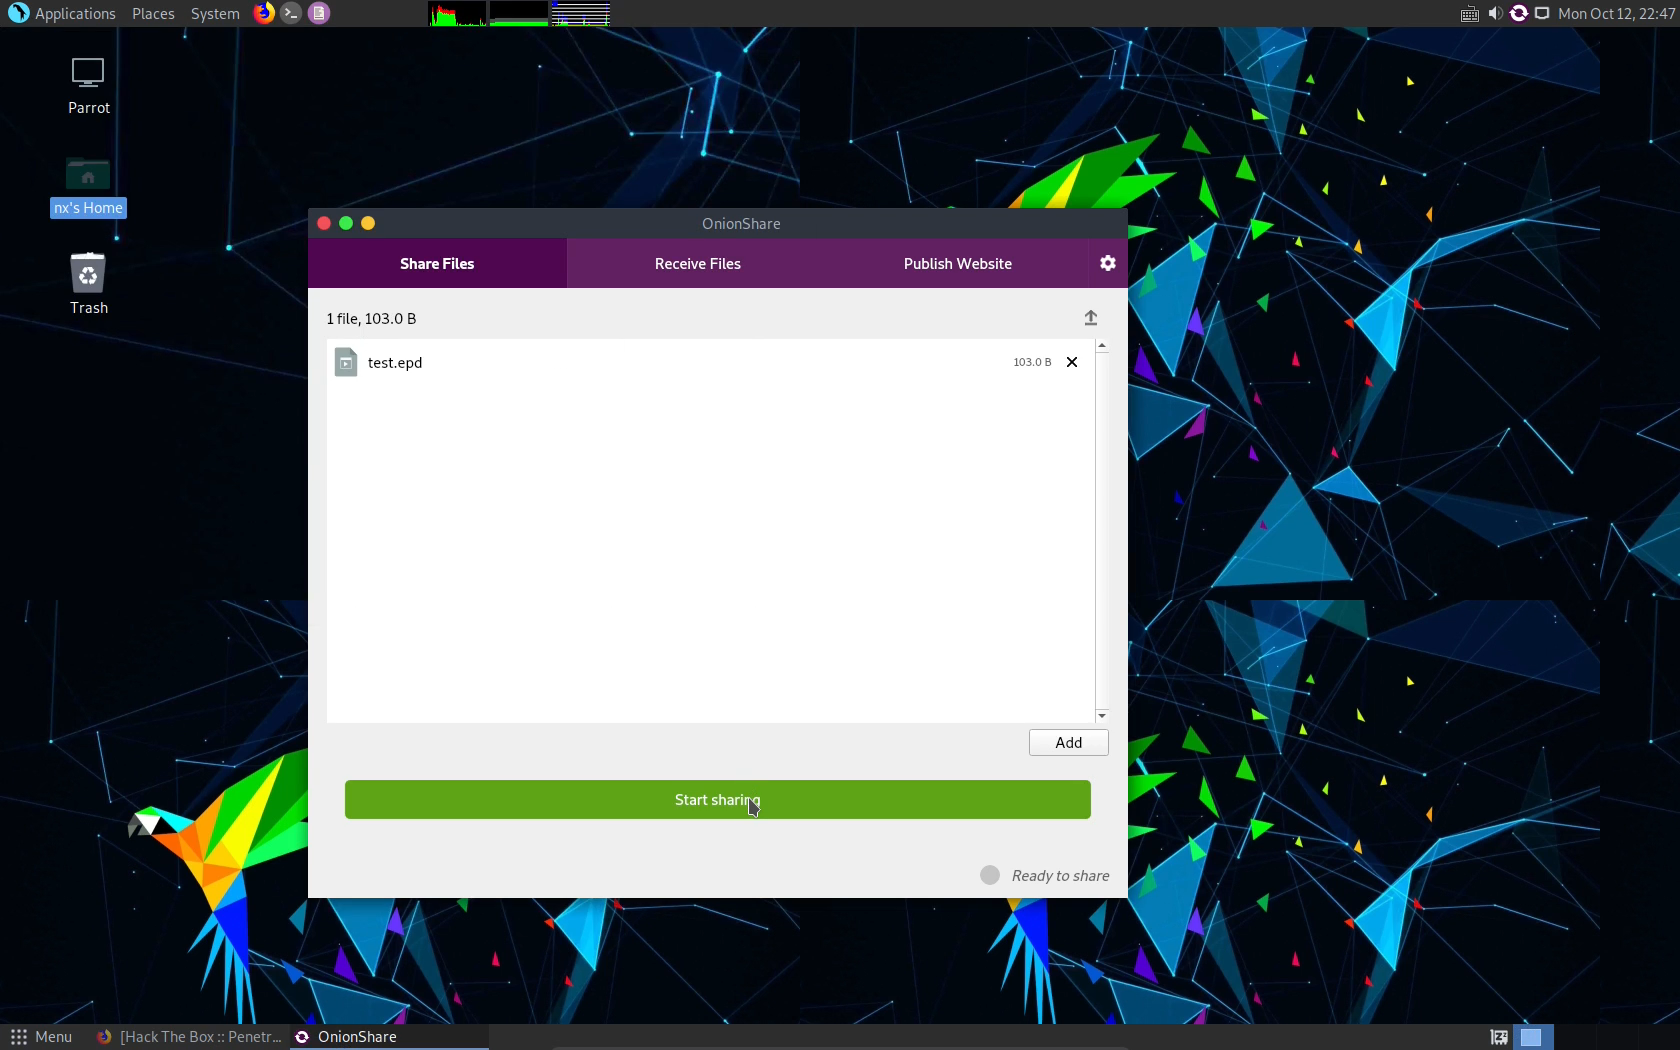The width and height of the screenshot is (1680, 1050).
Task: Switch to the Publish Website tab
Action: pyautogui.click(x=958, y=263)
